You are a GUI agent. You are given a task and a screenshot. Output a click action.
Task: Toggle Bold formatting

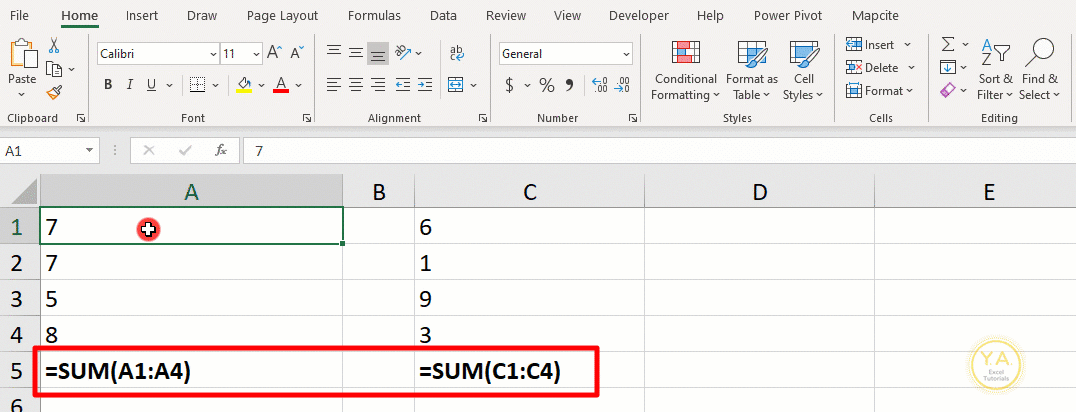108,85
